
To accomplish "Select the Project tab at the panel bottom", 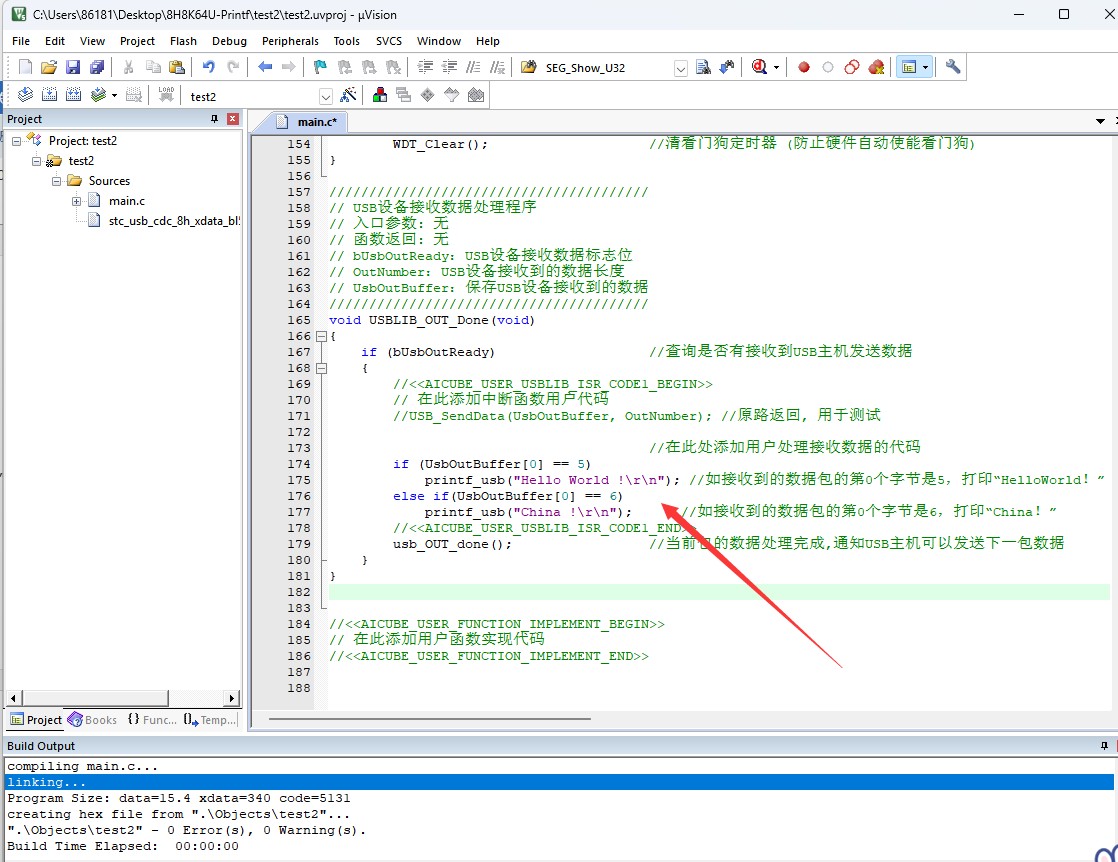I will pos(36,720).
